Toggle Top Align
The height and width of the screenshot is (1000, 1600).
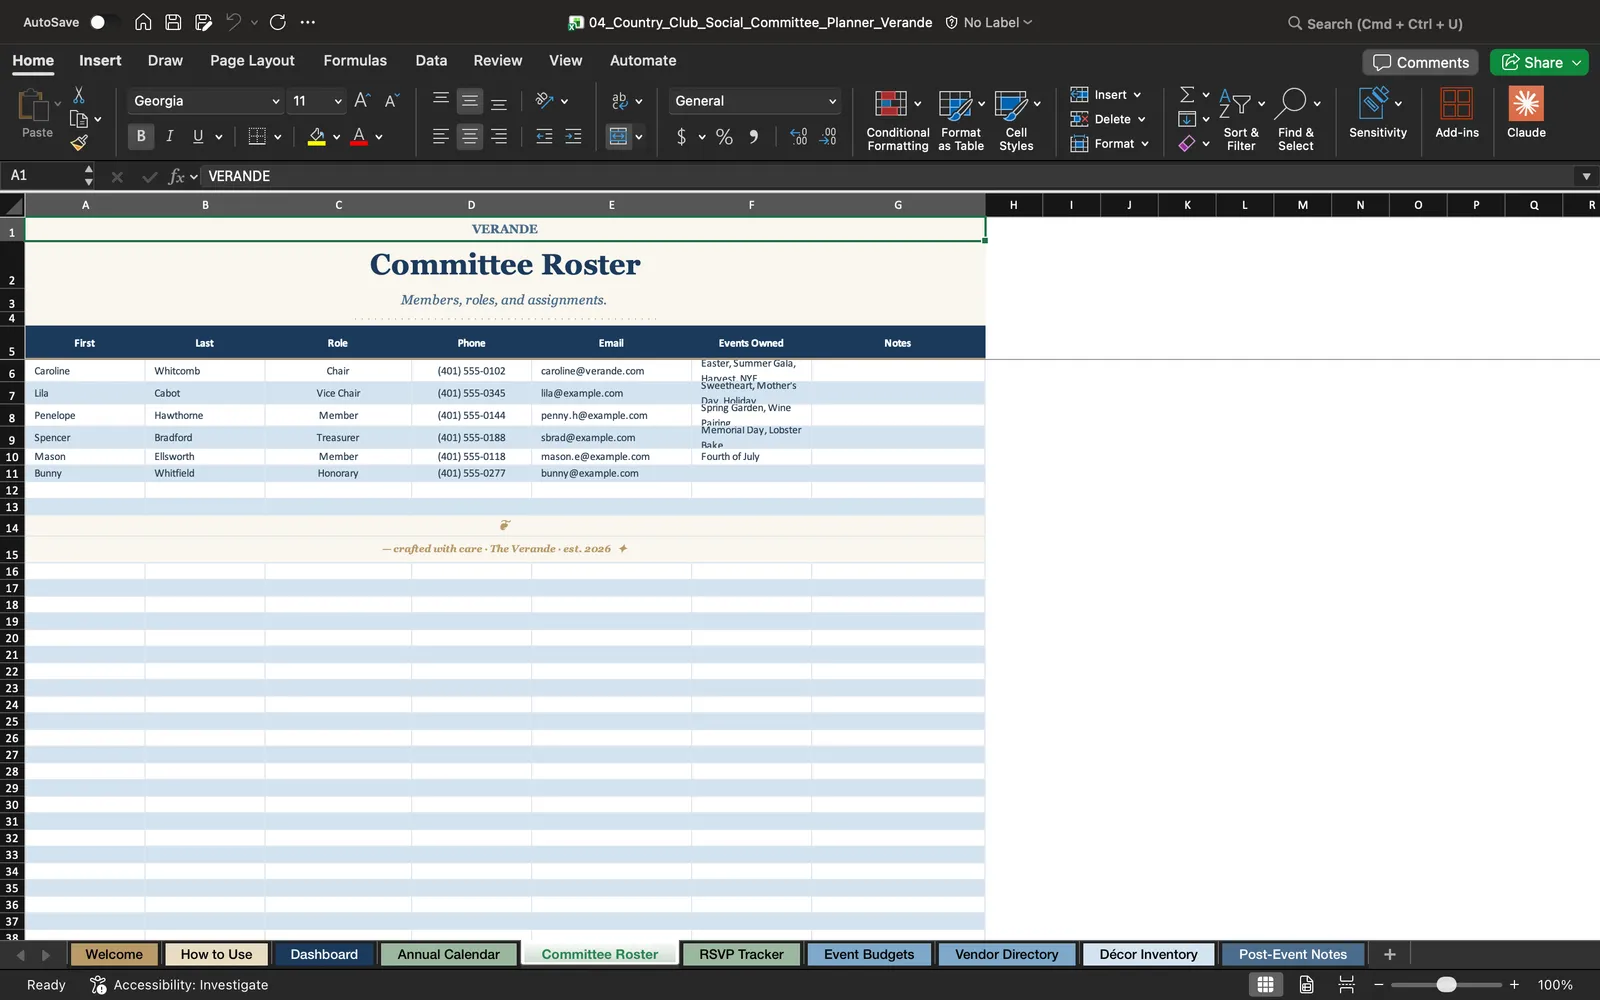coord(440,100)
